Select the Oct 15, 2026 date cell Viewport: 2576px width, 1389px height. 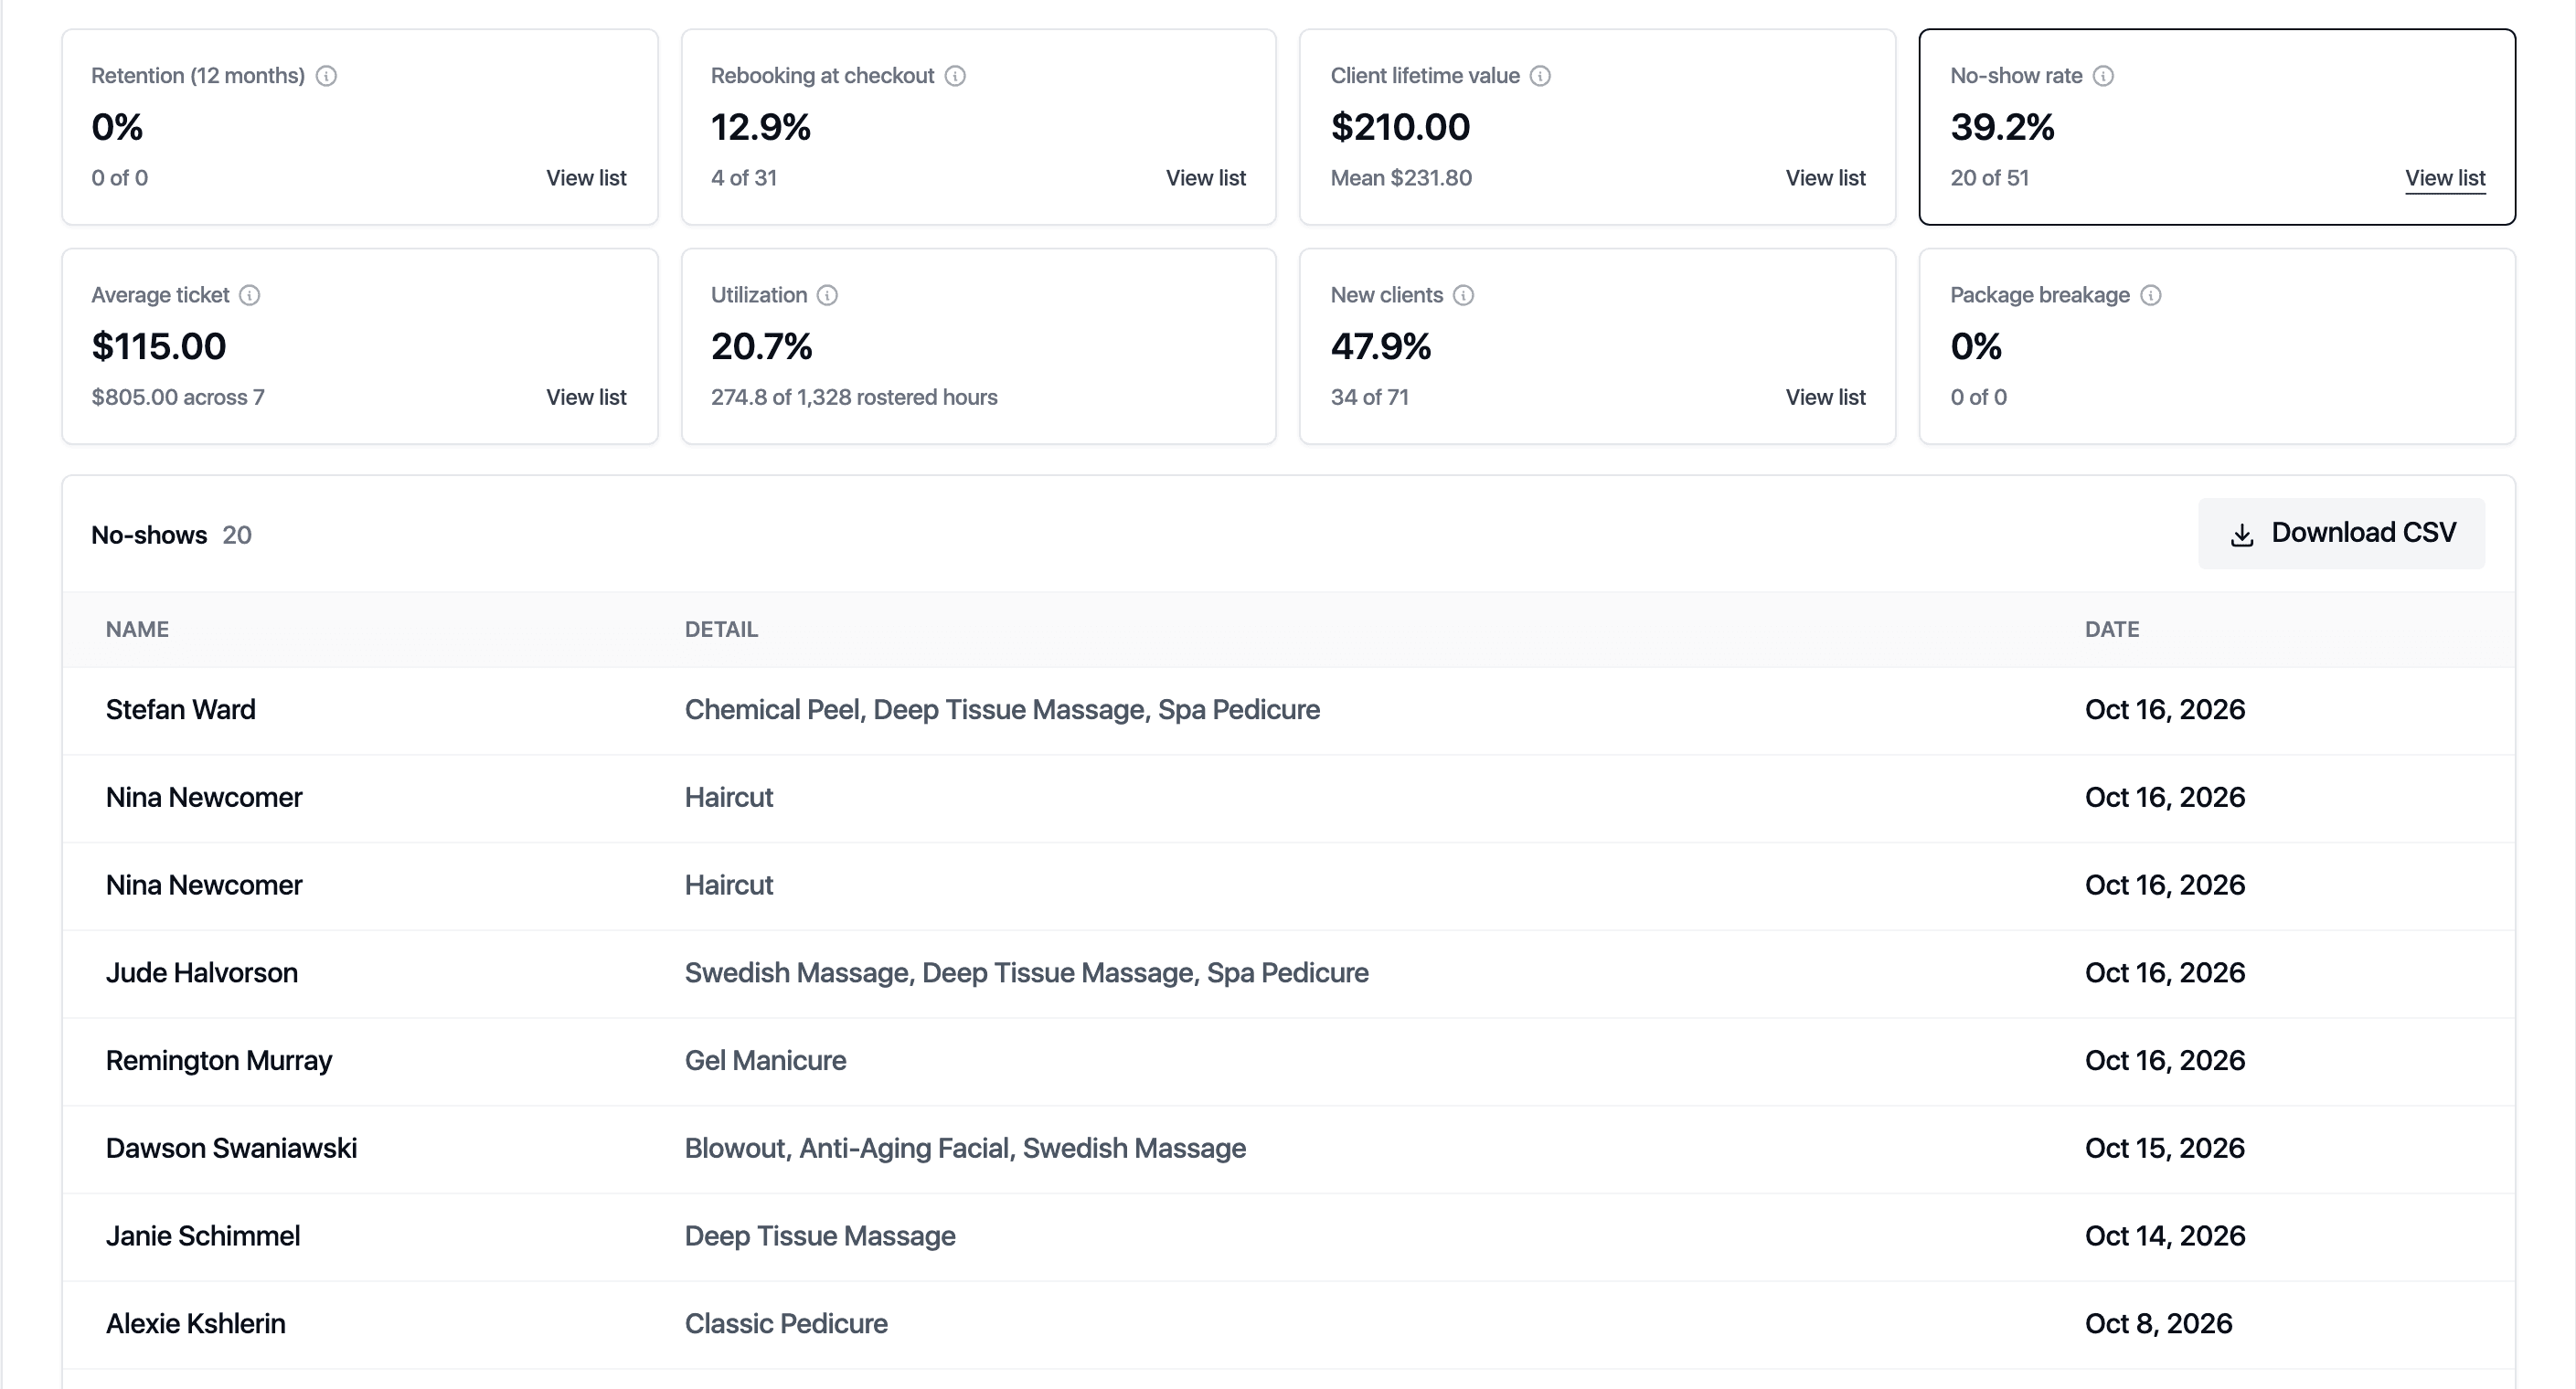tap(2165, 1148)
